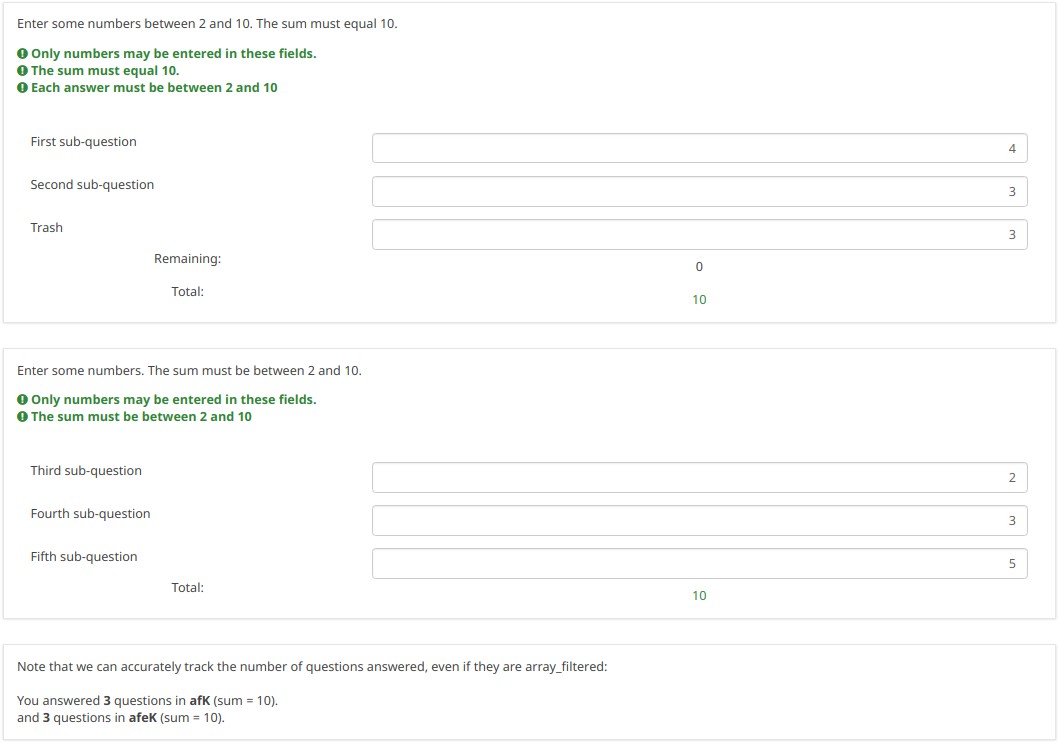Click the green Total value under Fifth sub-question
The height and width of the screenshot is (742, 1059).
[699, 596]
